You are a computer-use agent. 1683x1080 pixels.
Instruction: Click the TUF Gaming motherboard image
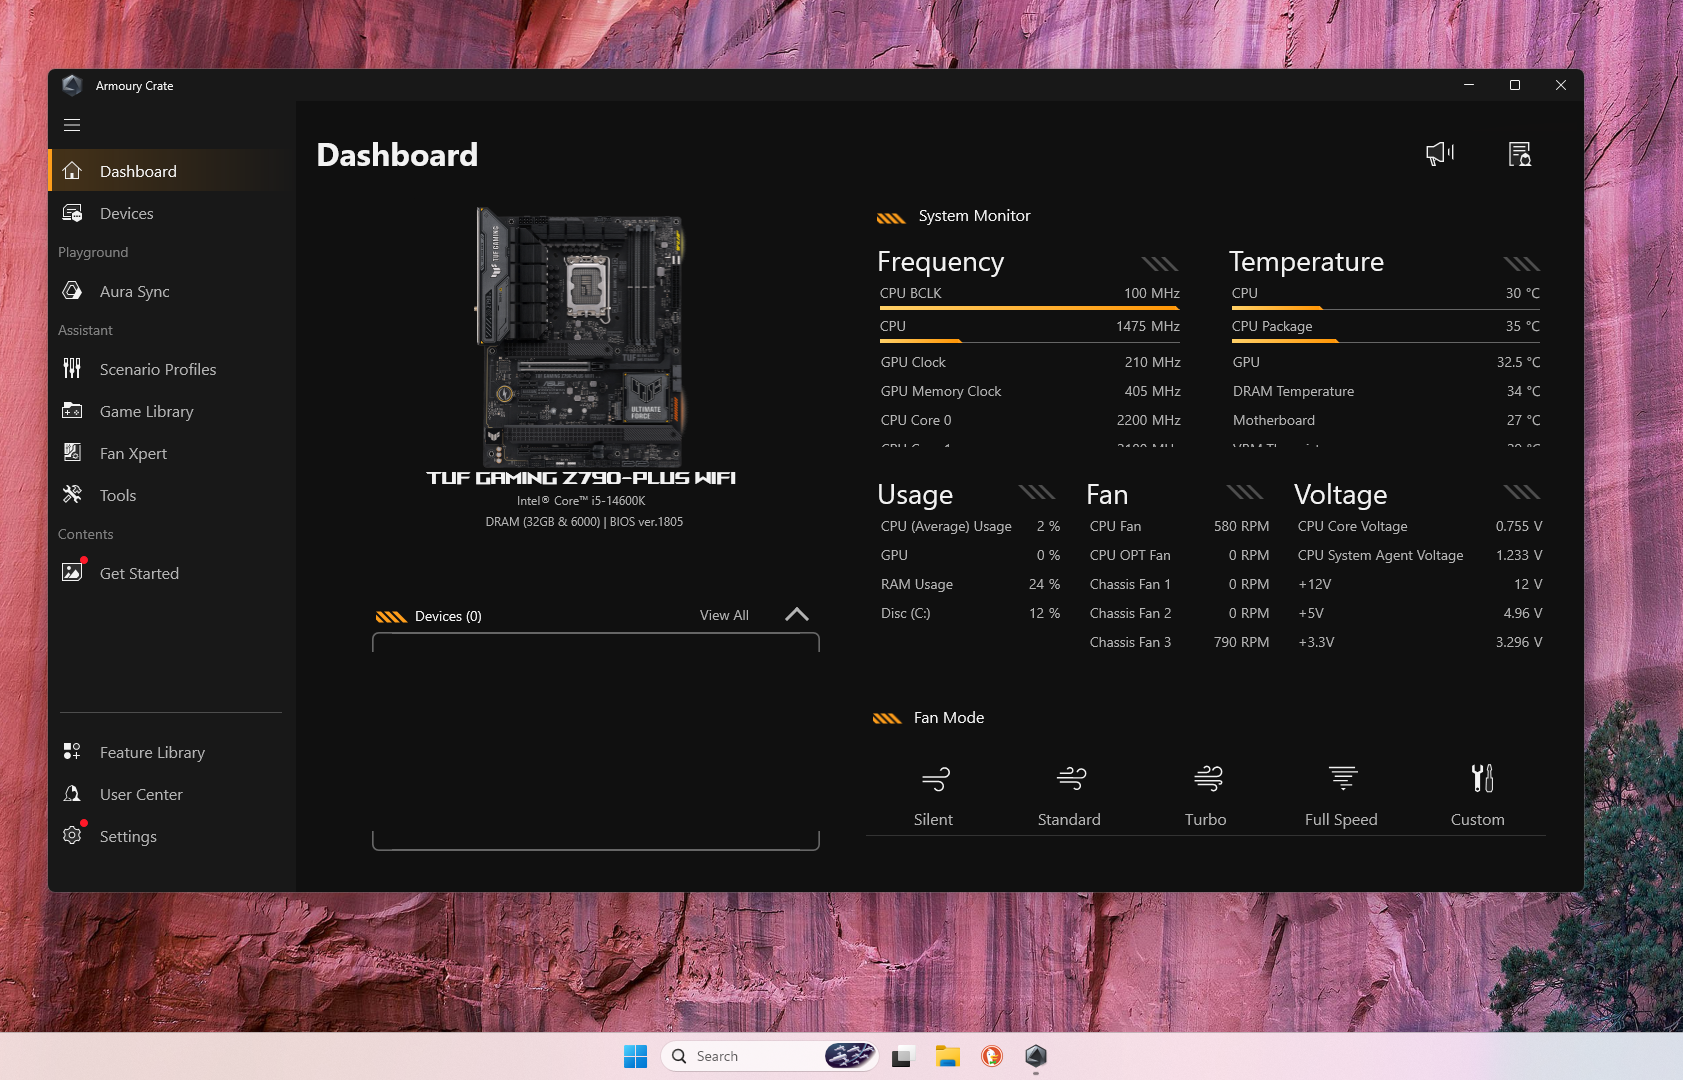pos(581,337)
